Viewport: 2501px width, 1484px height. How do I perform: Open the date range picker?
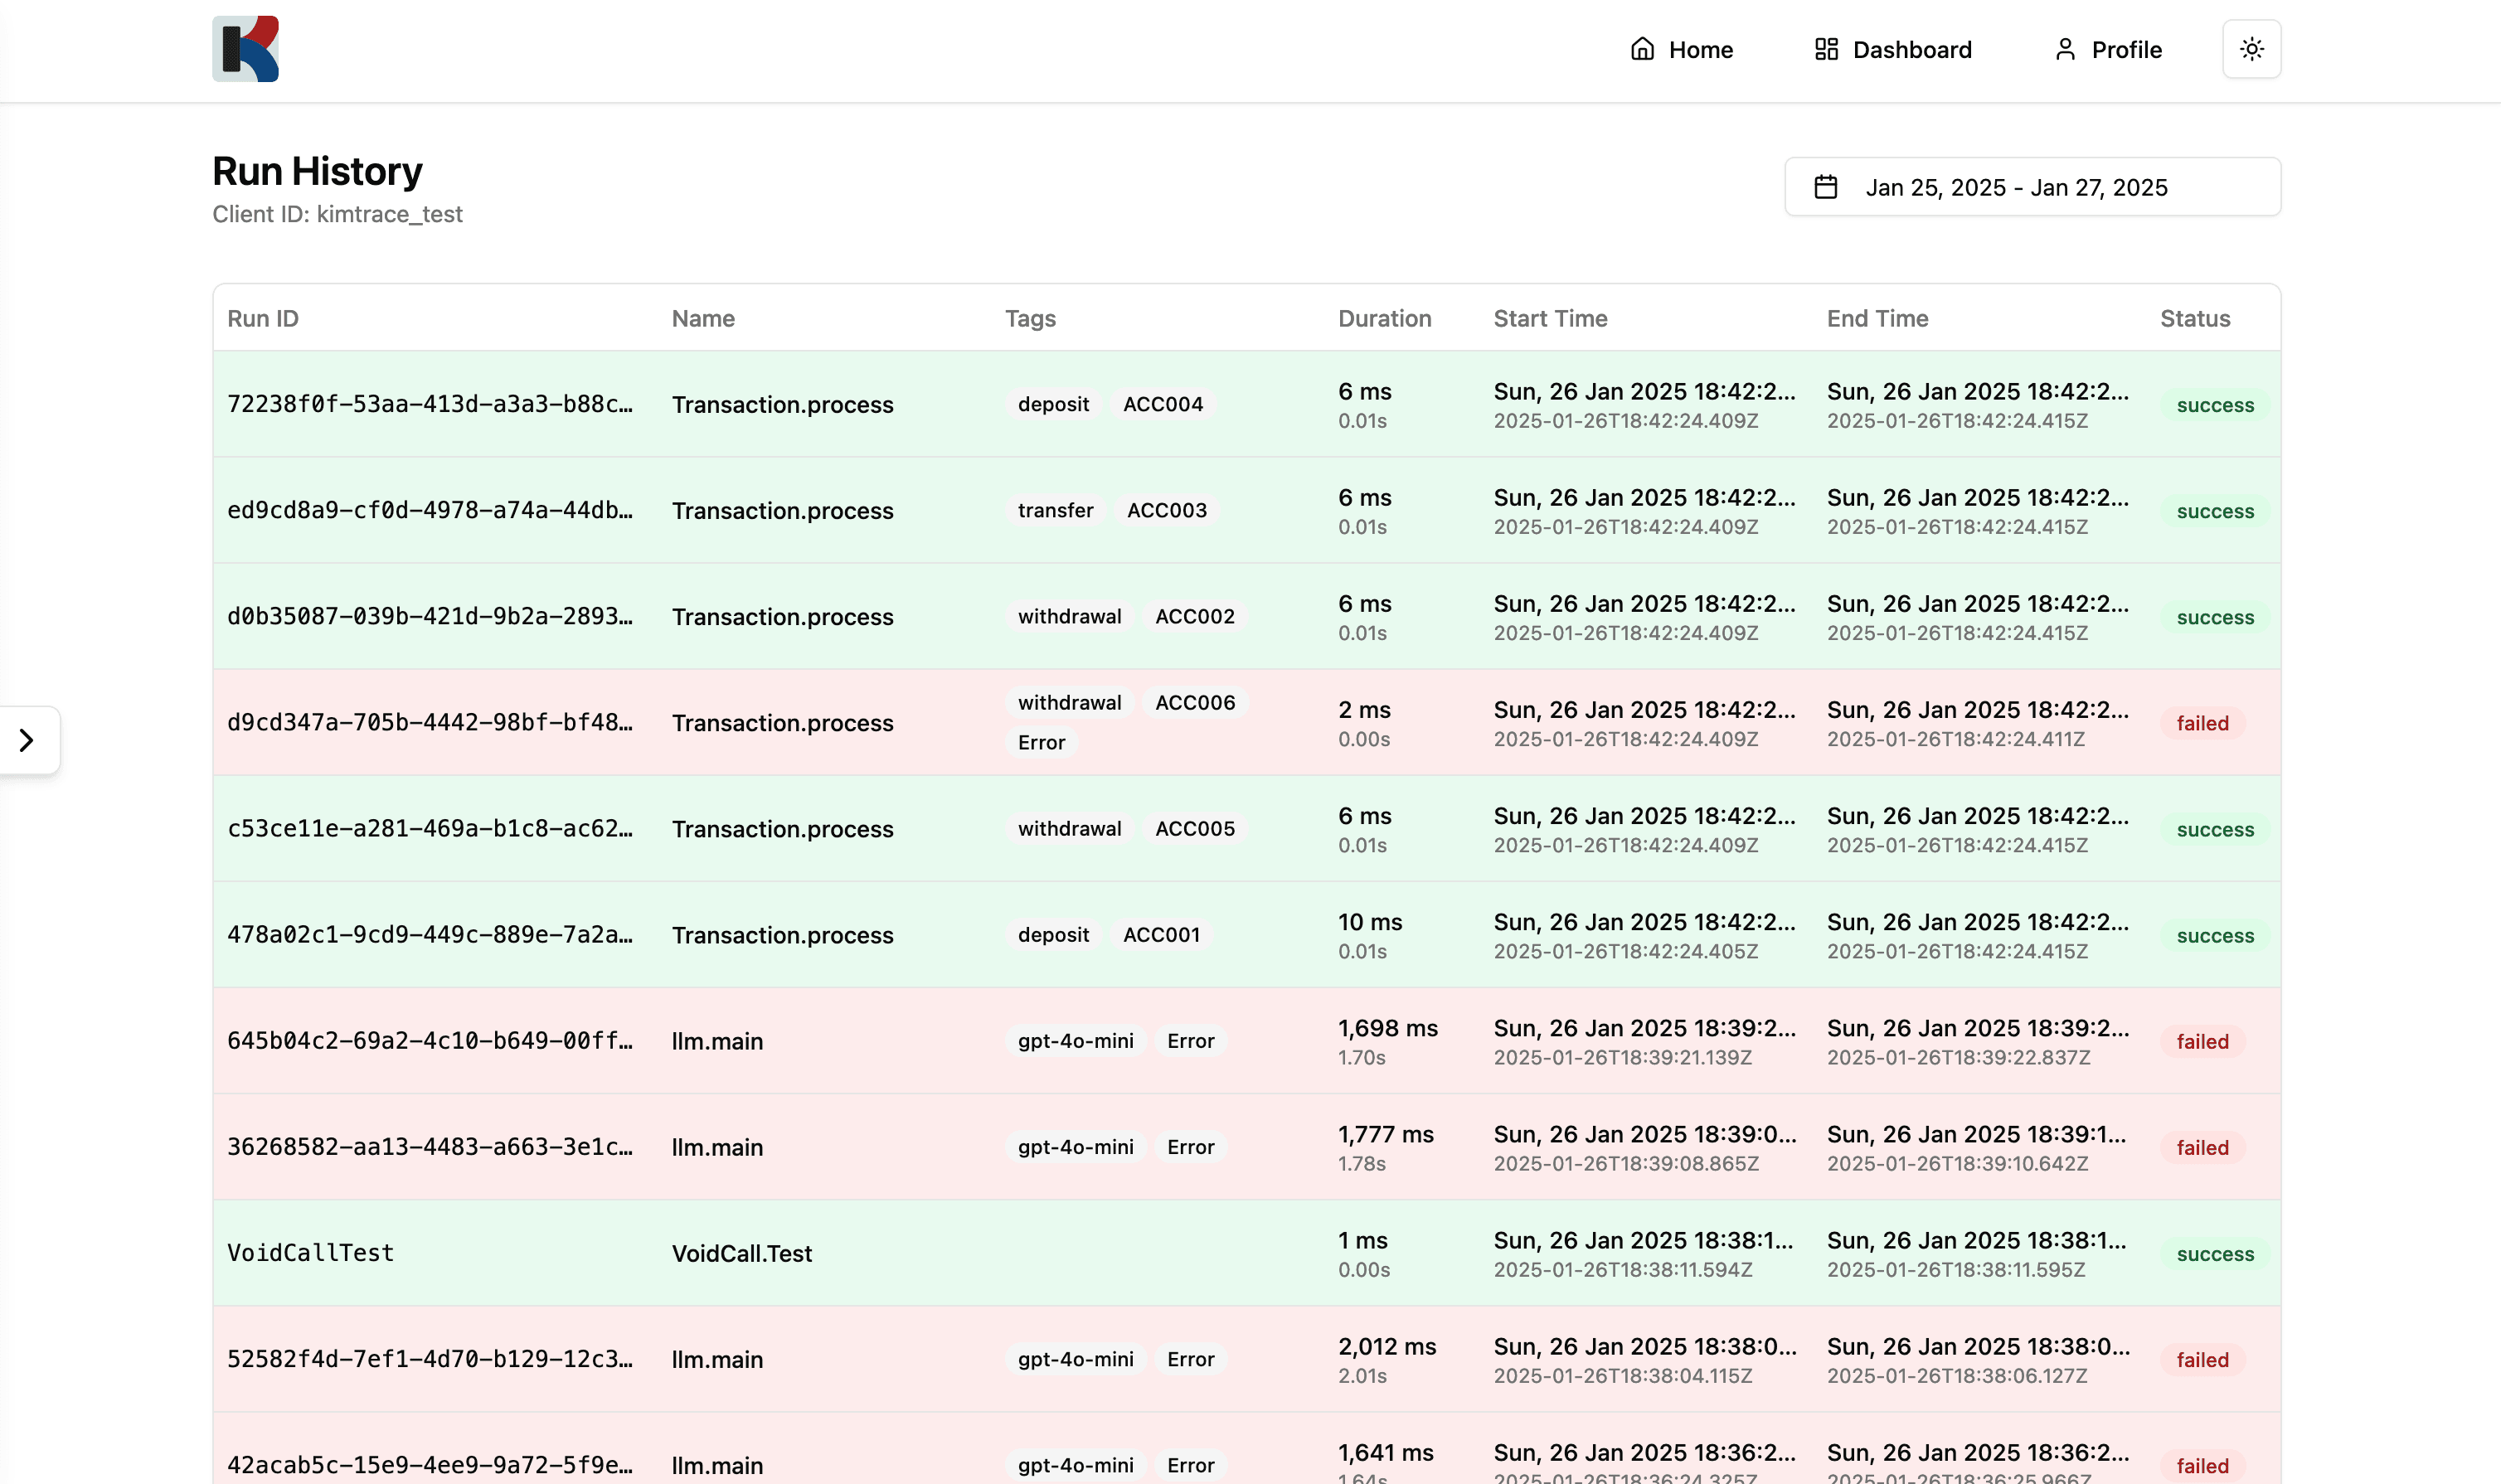2032,187
